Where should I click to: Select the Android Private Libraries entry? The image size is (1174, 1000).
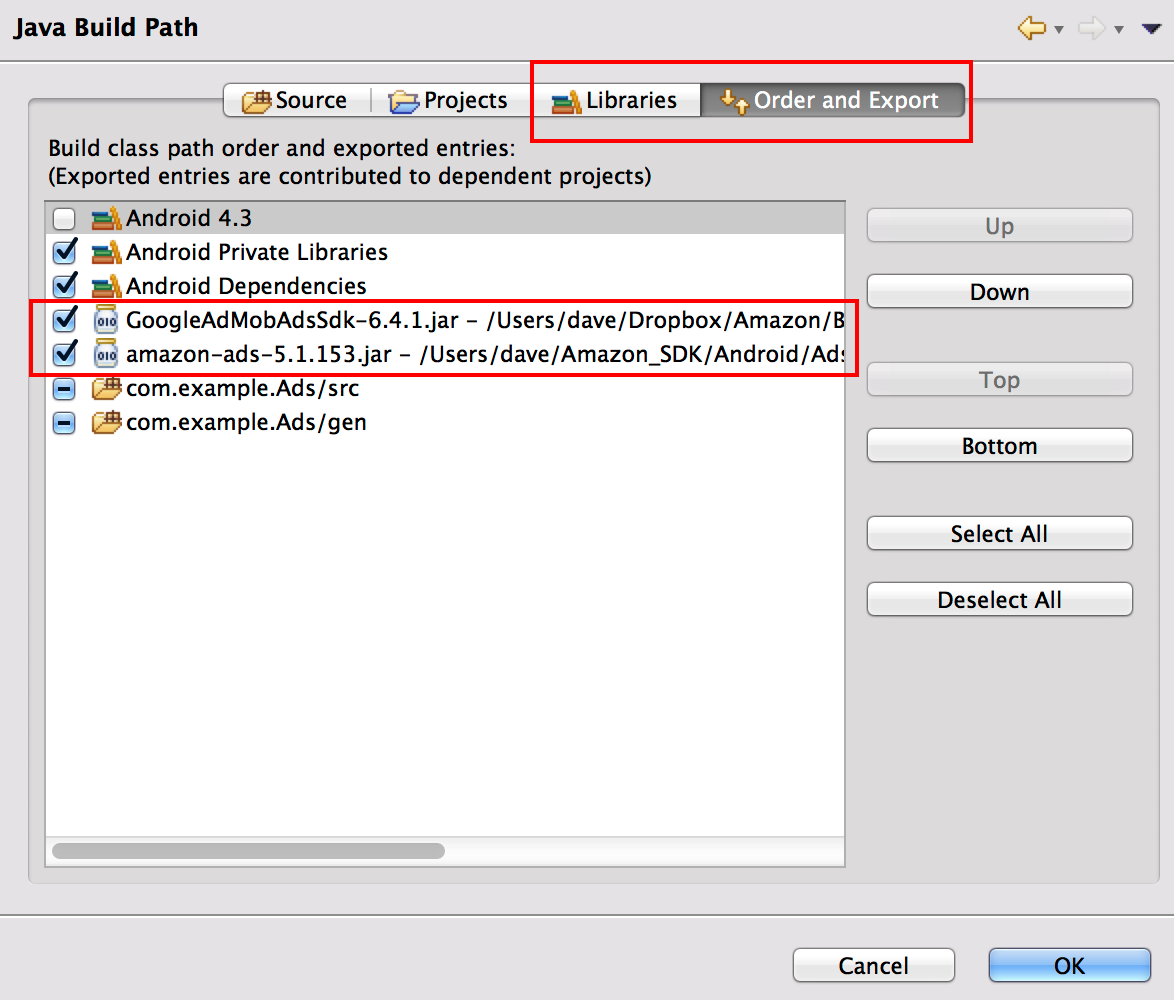point(257,252)
